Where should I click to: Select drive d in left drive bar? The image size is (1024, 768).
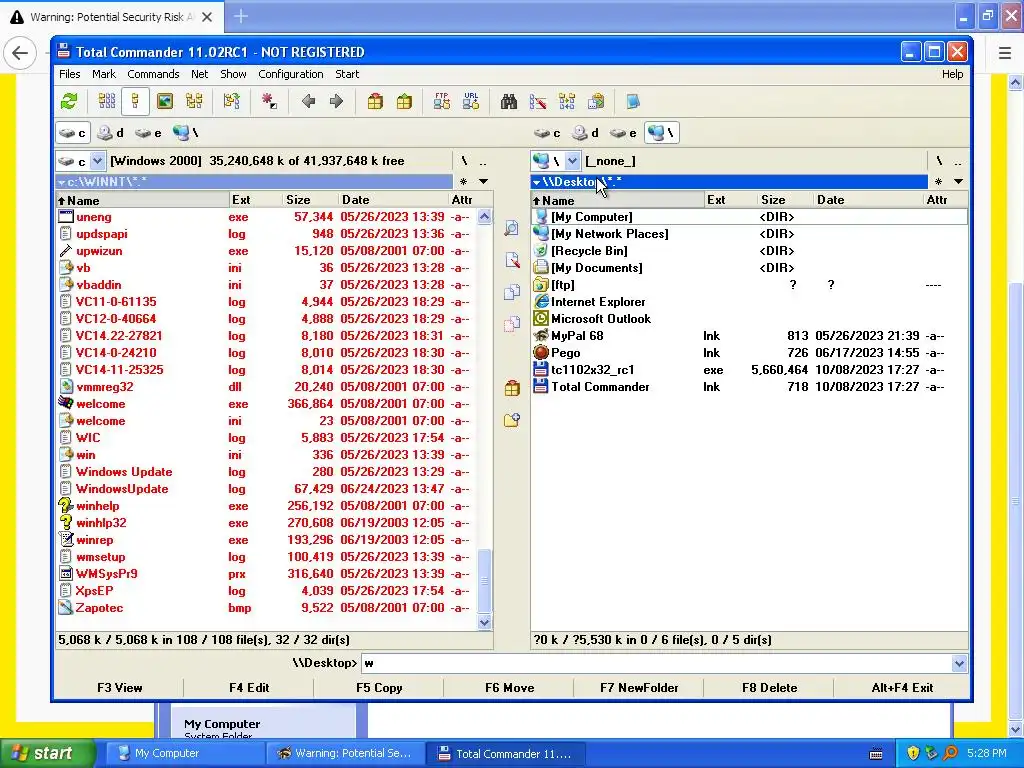click(110, 133)
